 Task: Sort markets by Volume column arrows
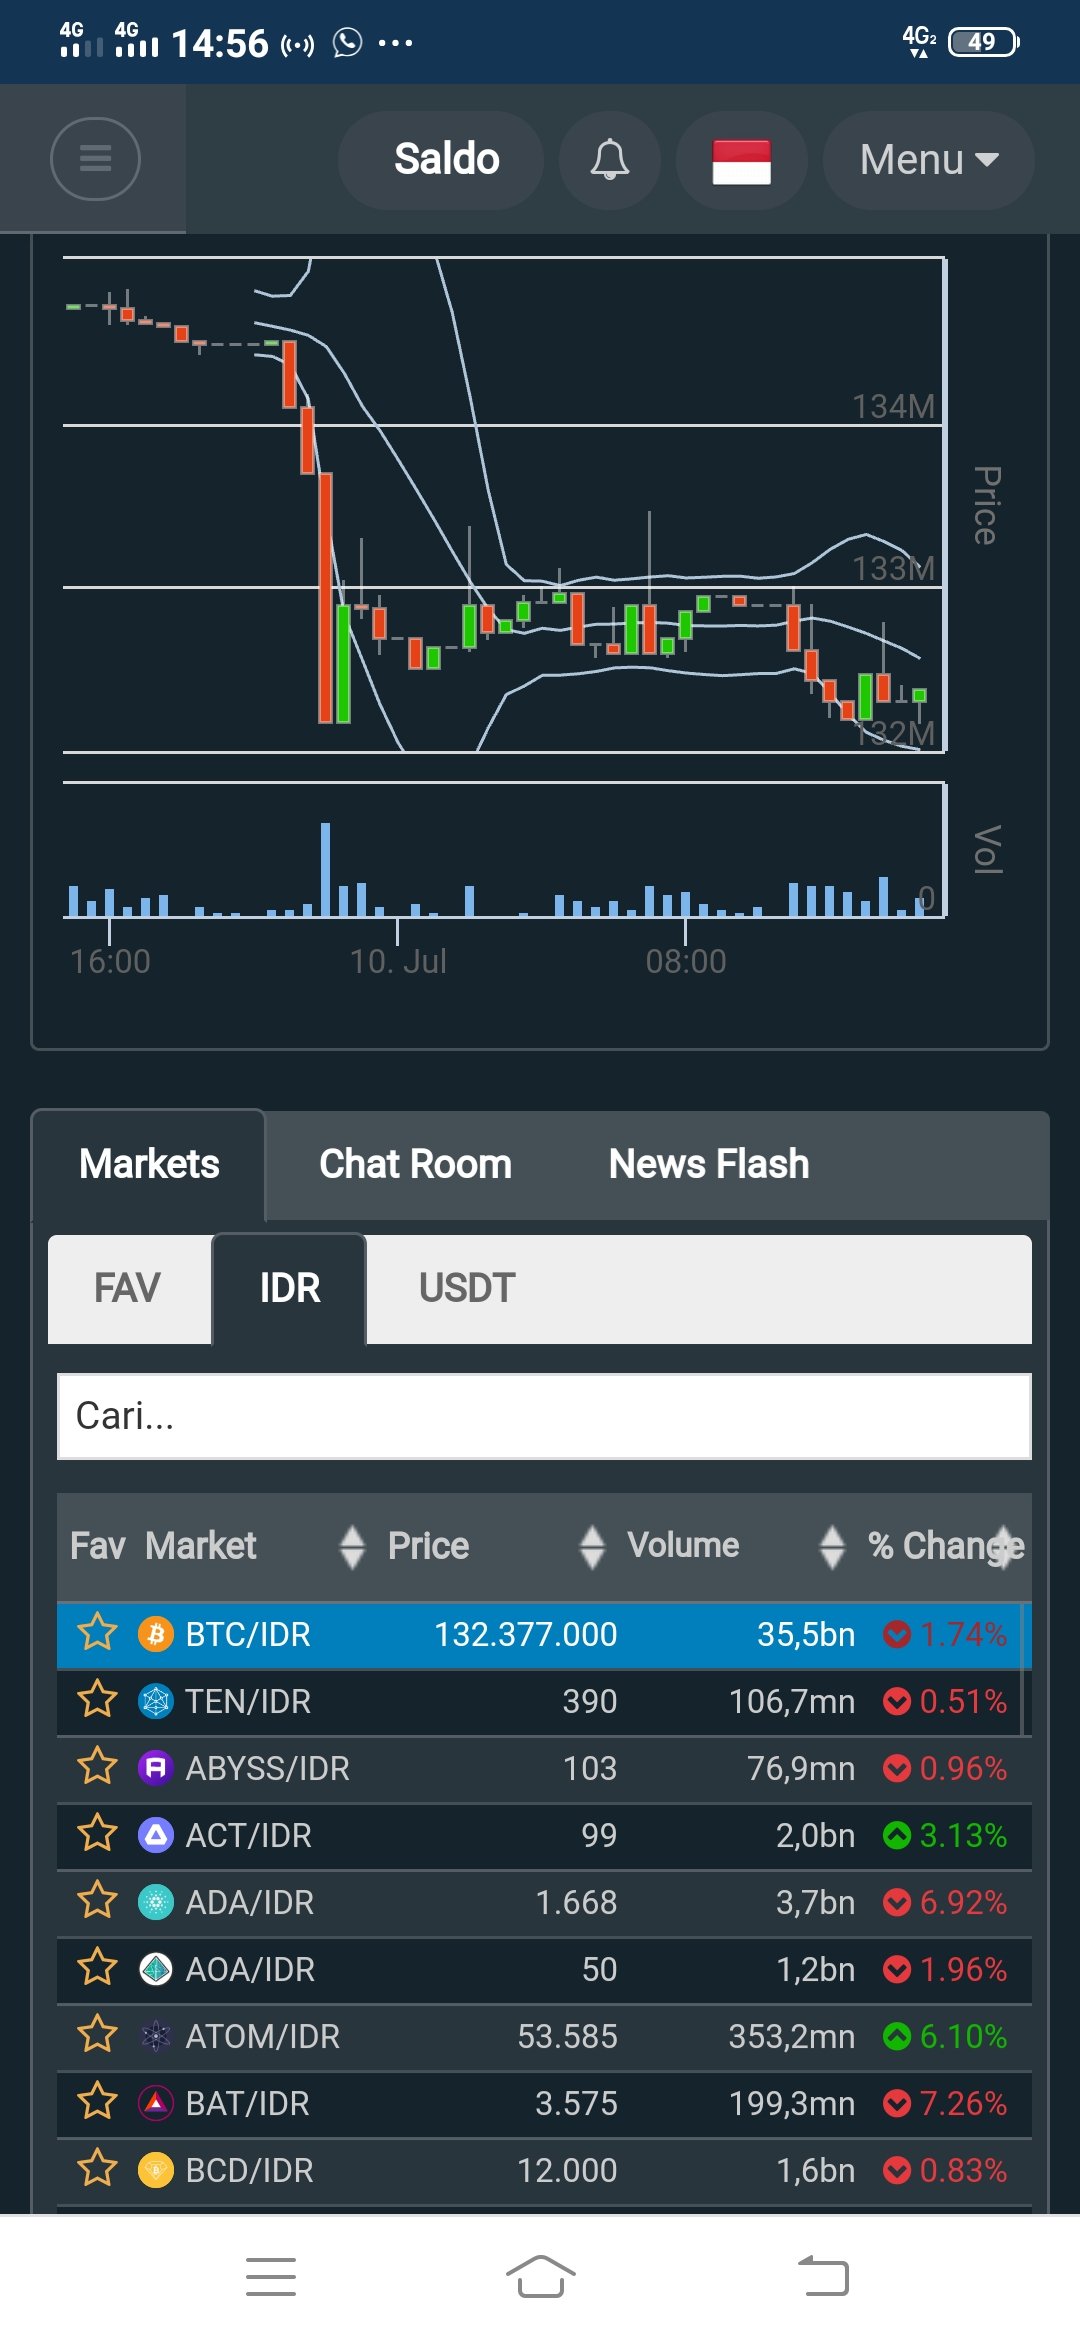(832, 1546)
